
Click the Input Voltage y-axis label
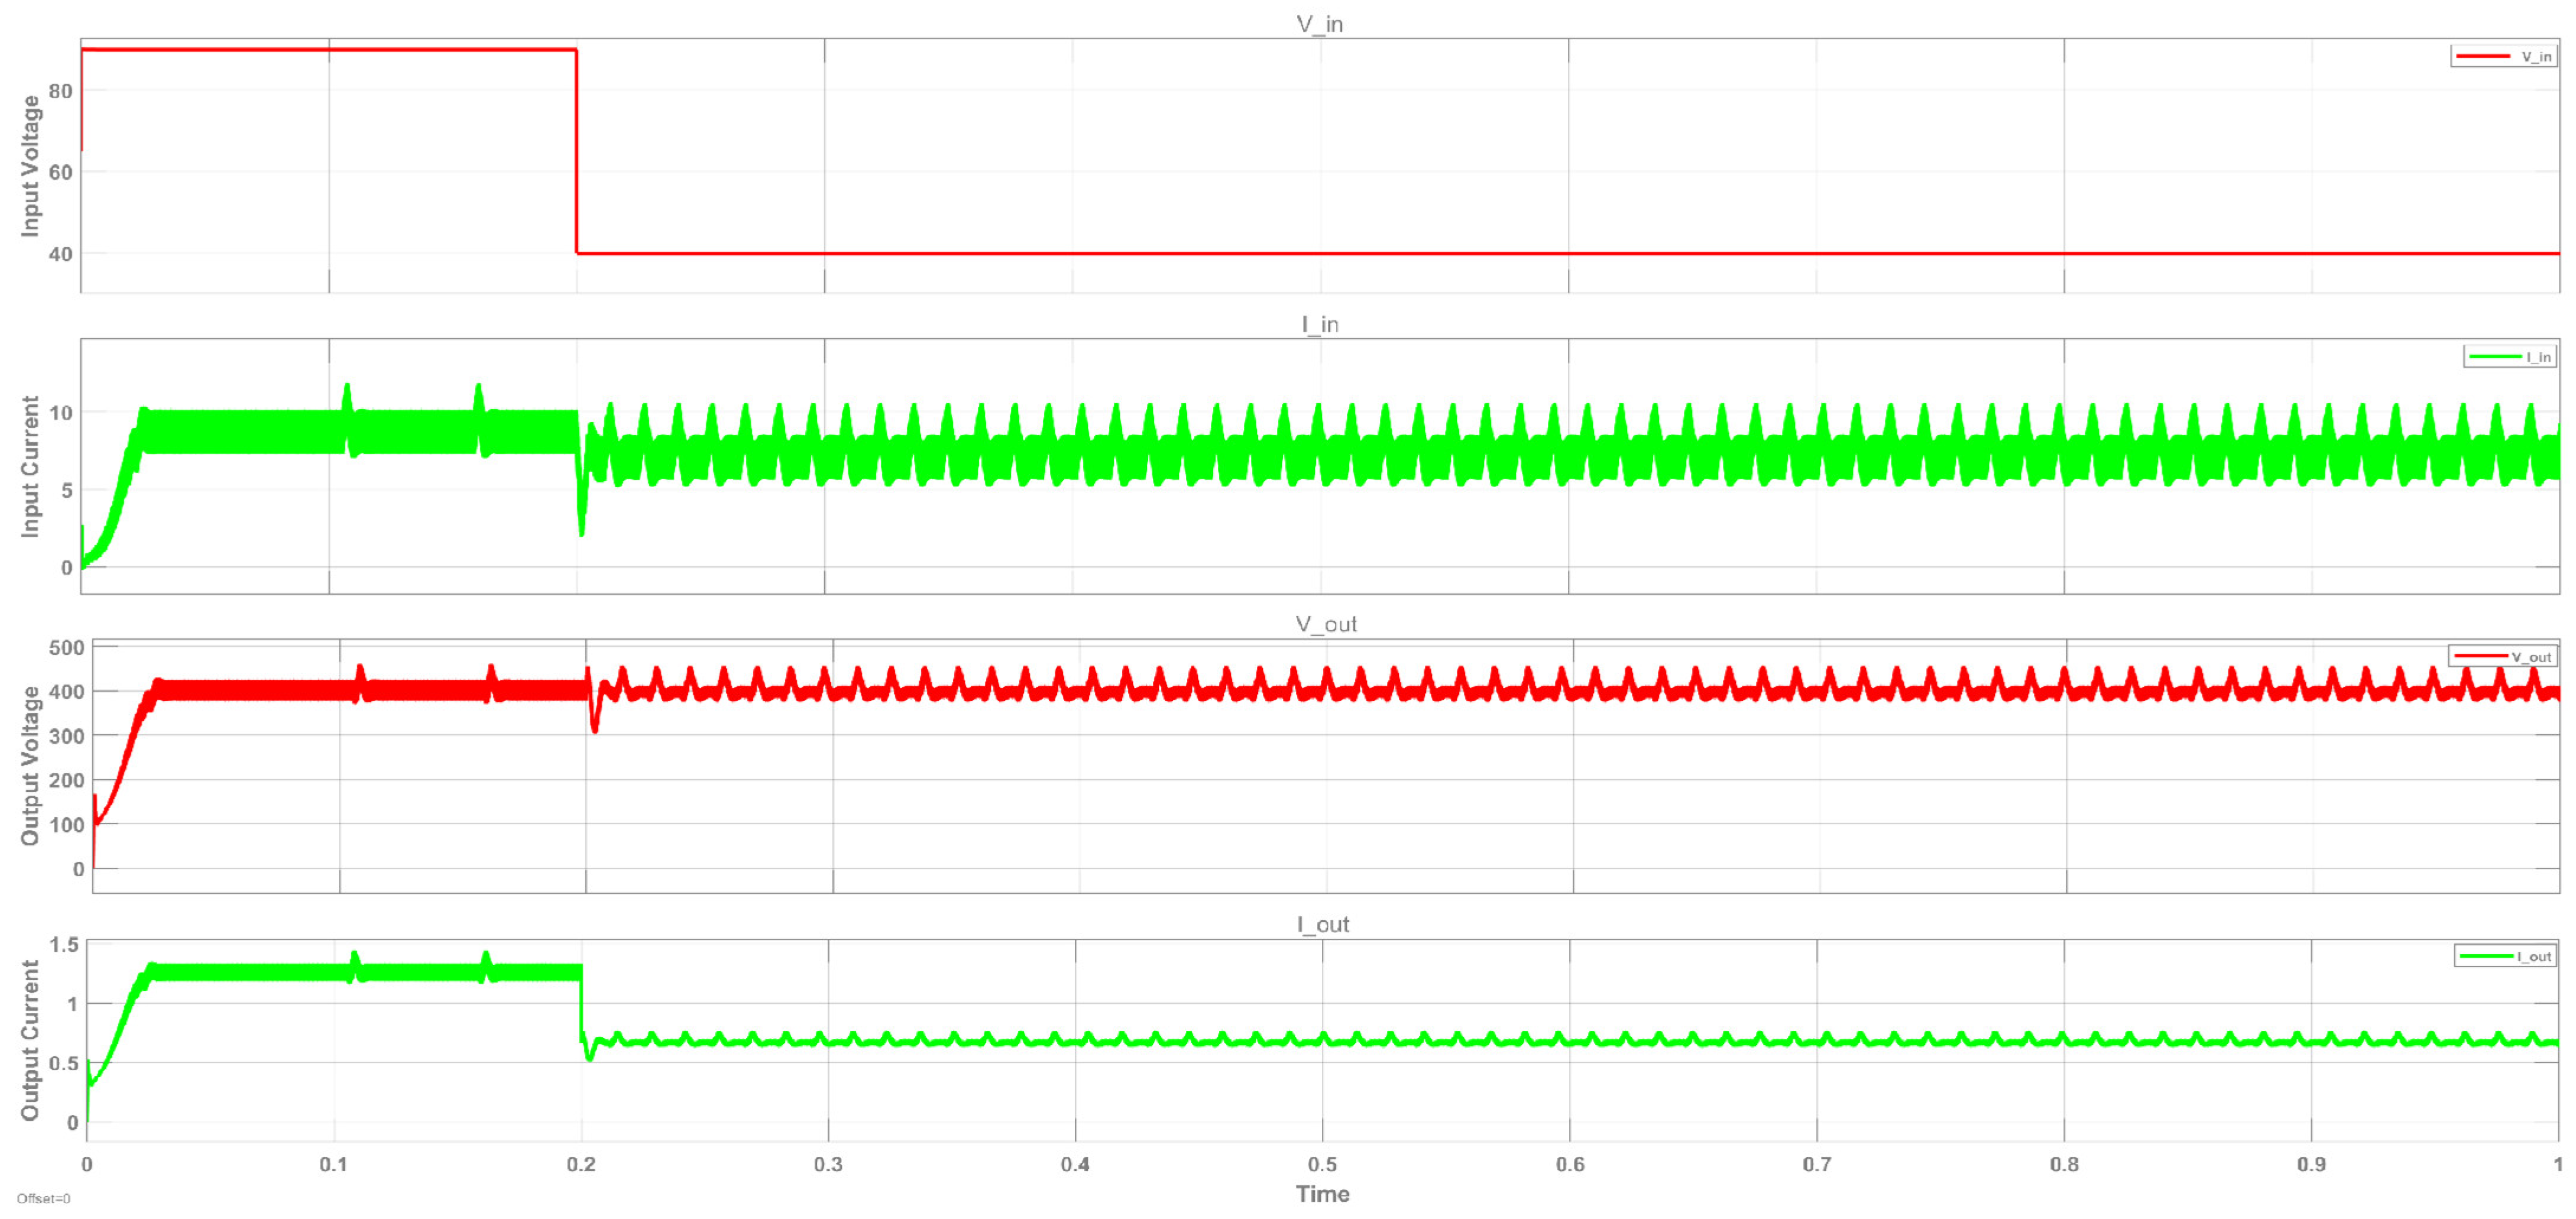(30, 166)
